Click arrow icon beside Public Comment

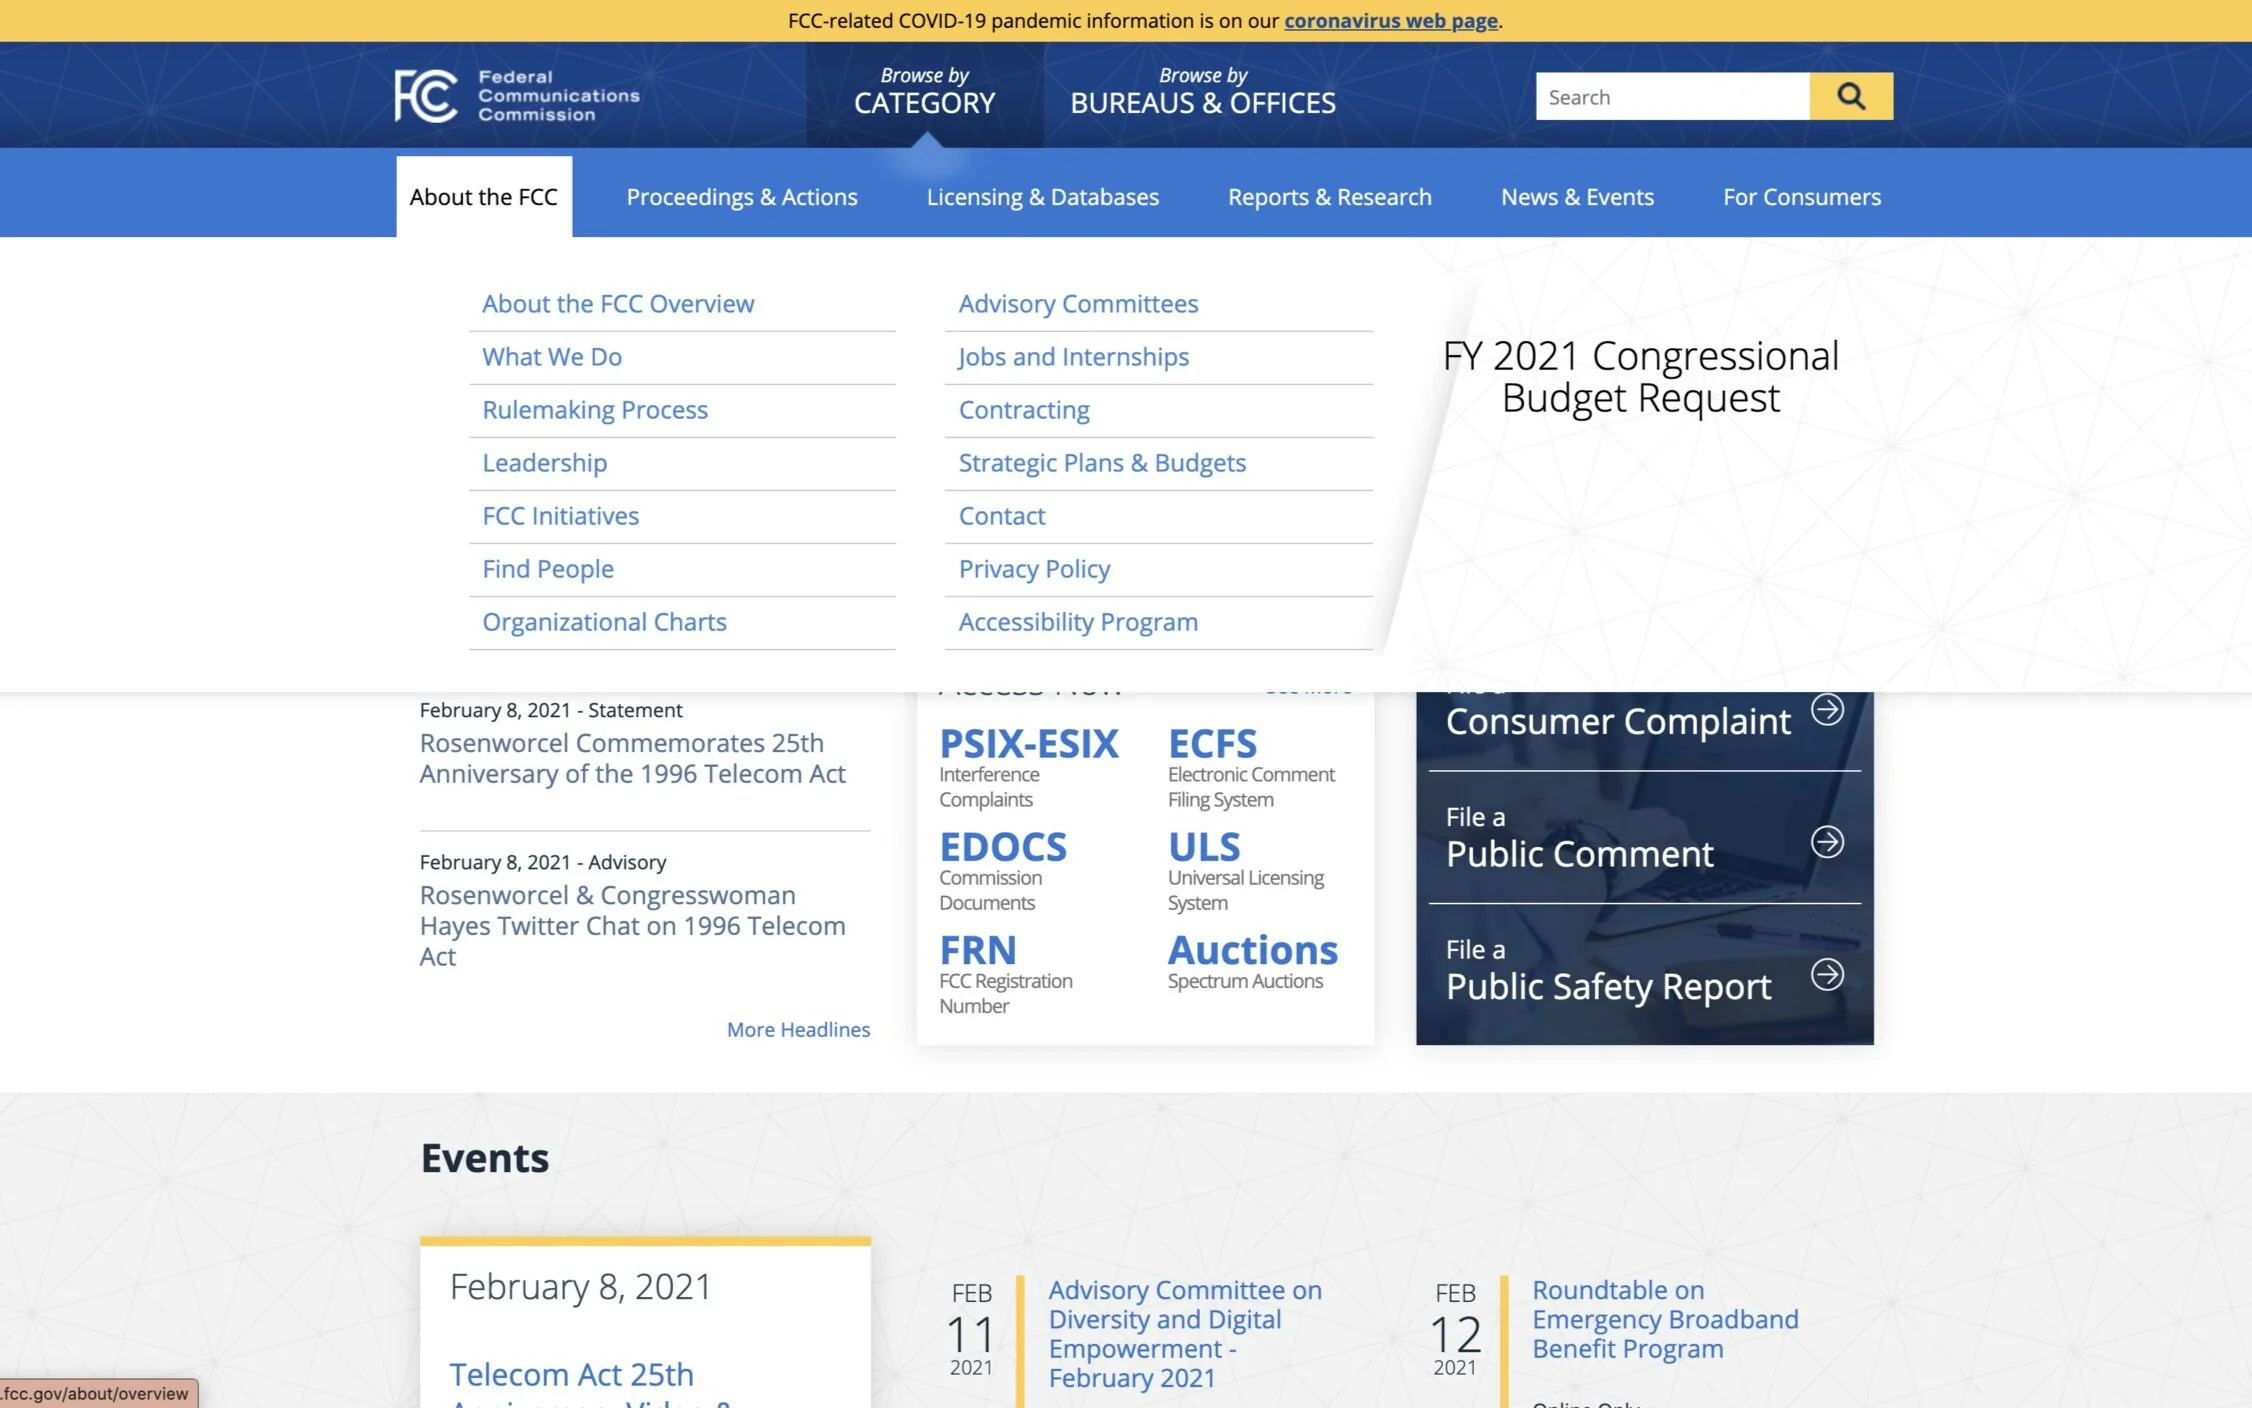1827,841
